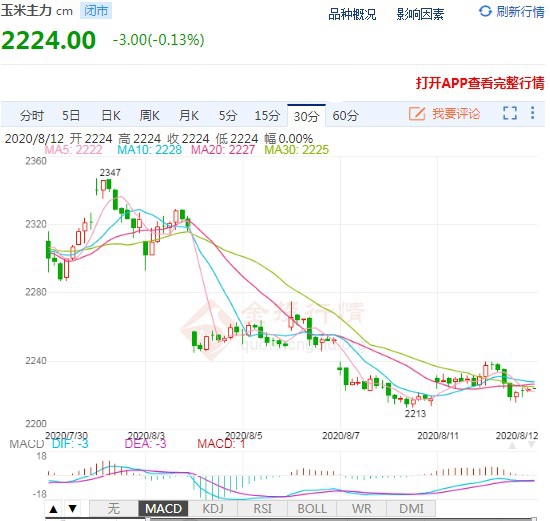Click the MA10: 2228 legend label
The width and height of the screenshot is (550, 521).
coord(149,150)
